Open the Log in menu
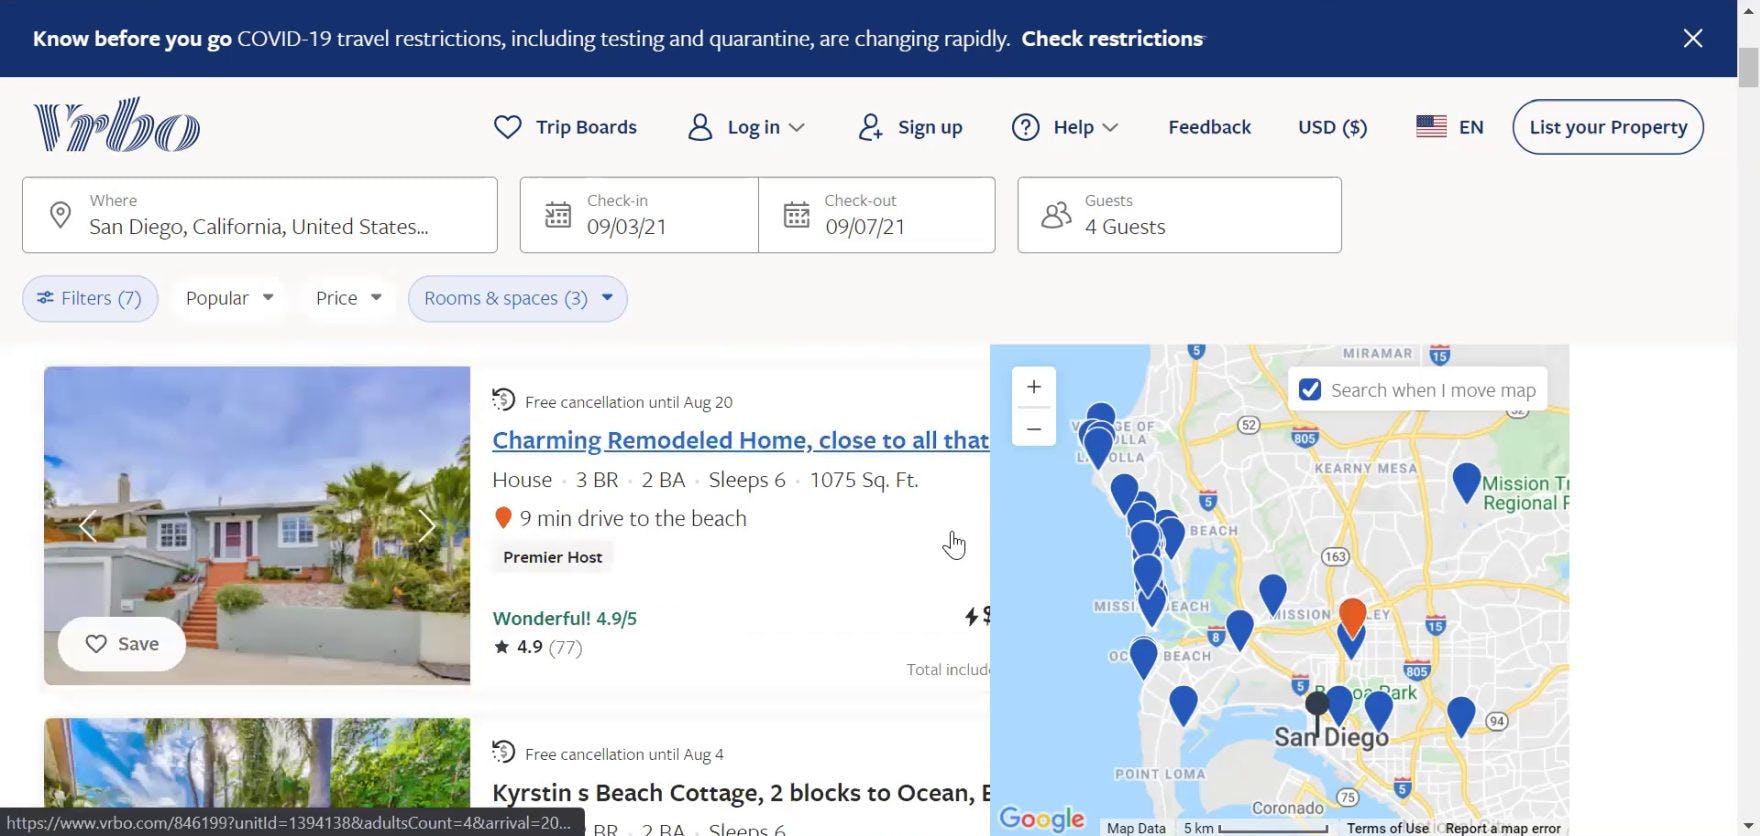 click(747, 127)
